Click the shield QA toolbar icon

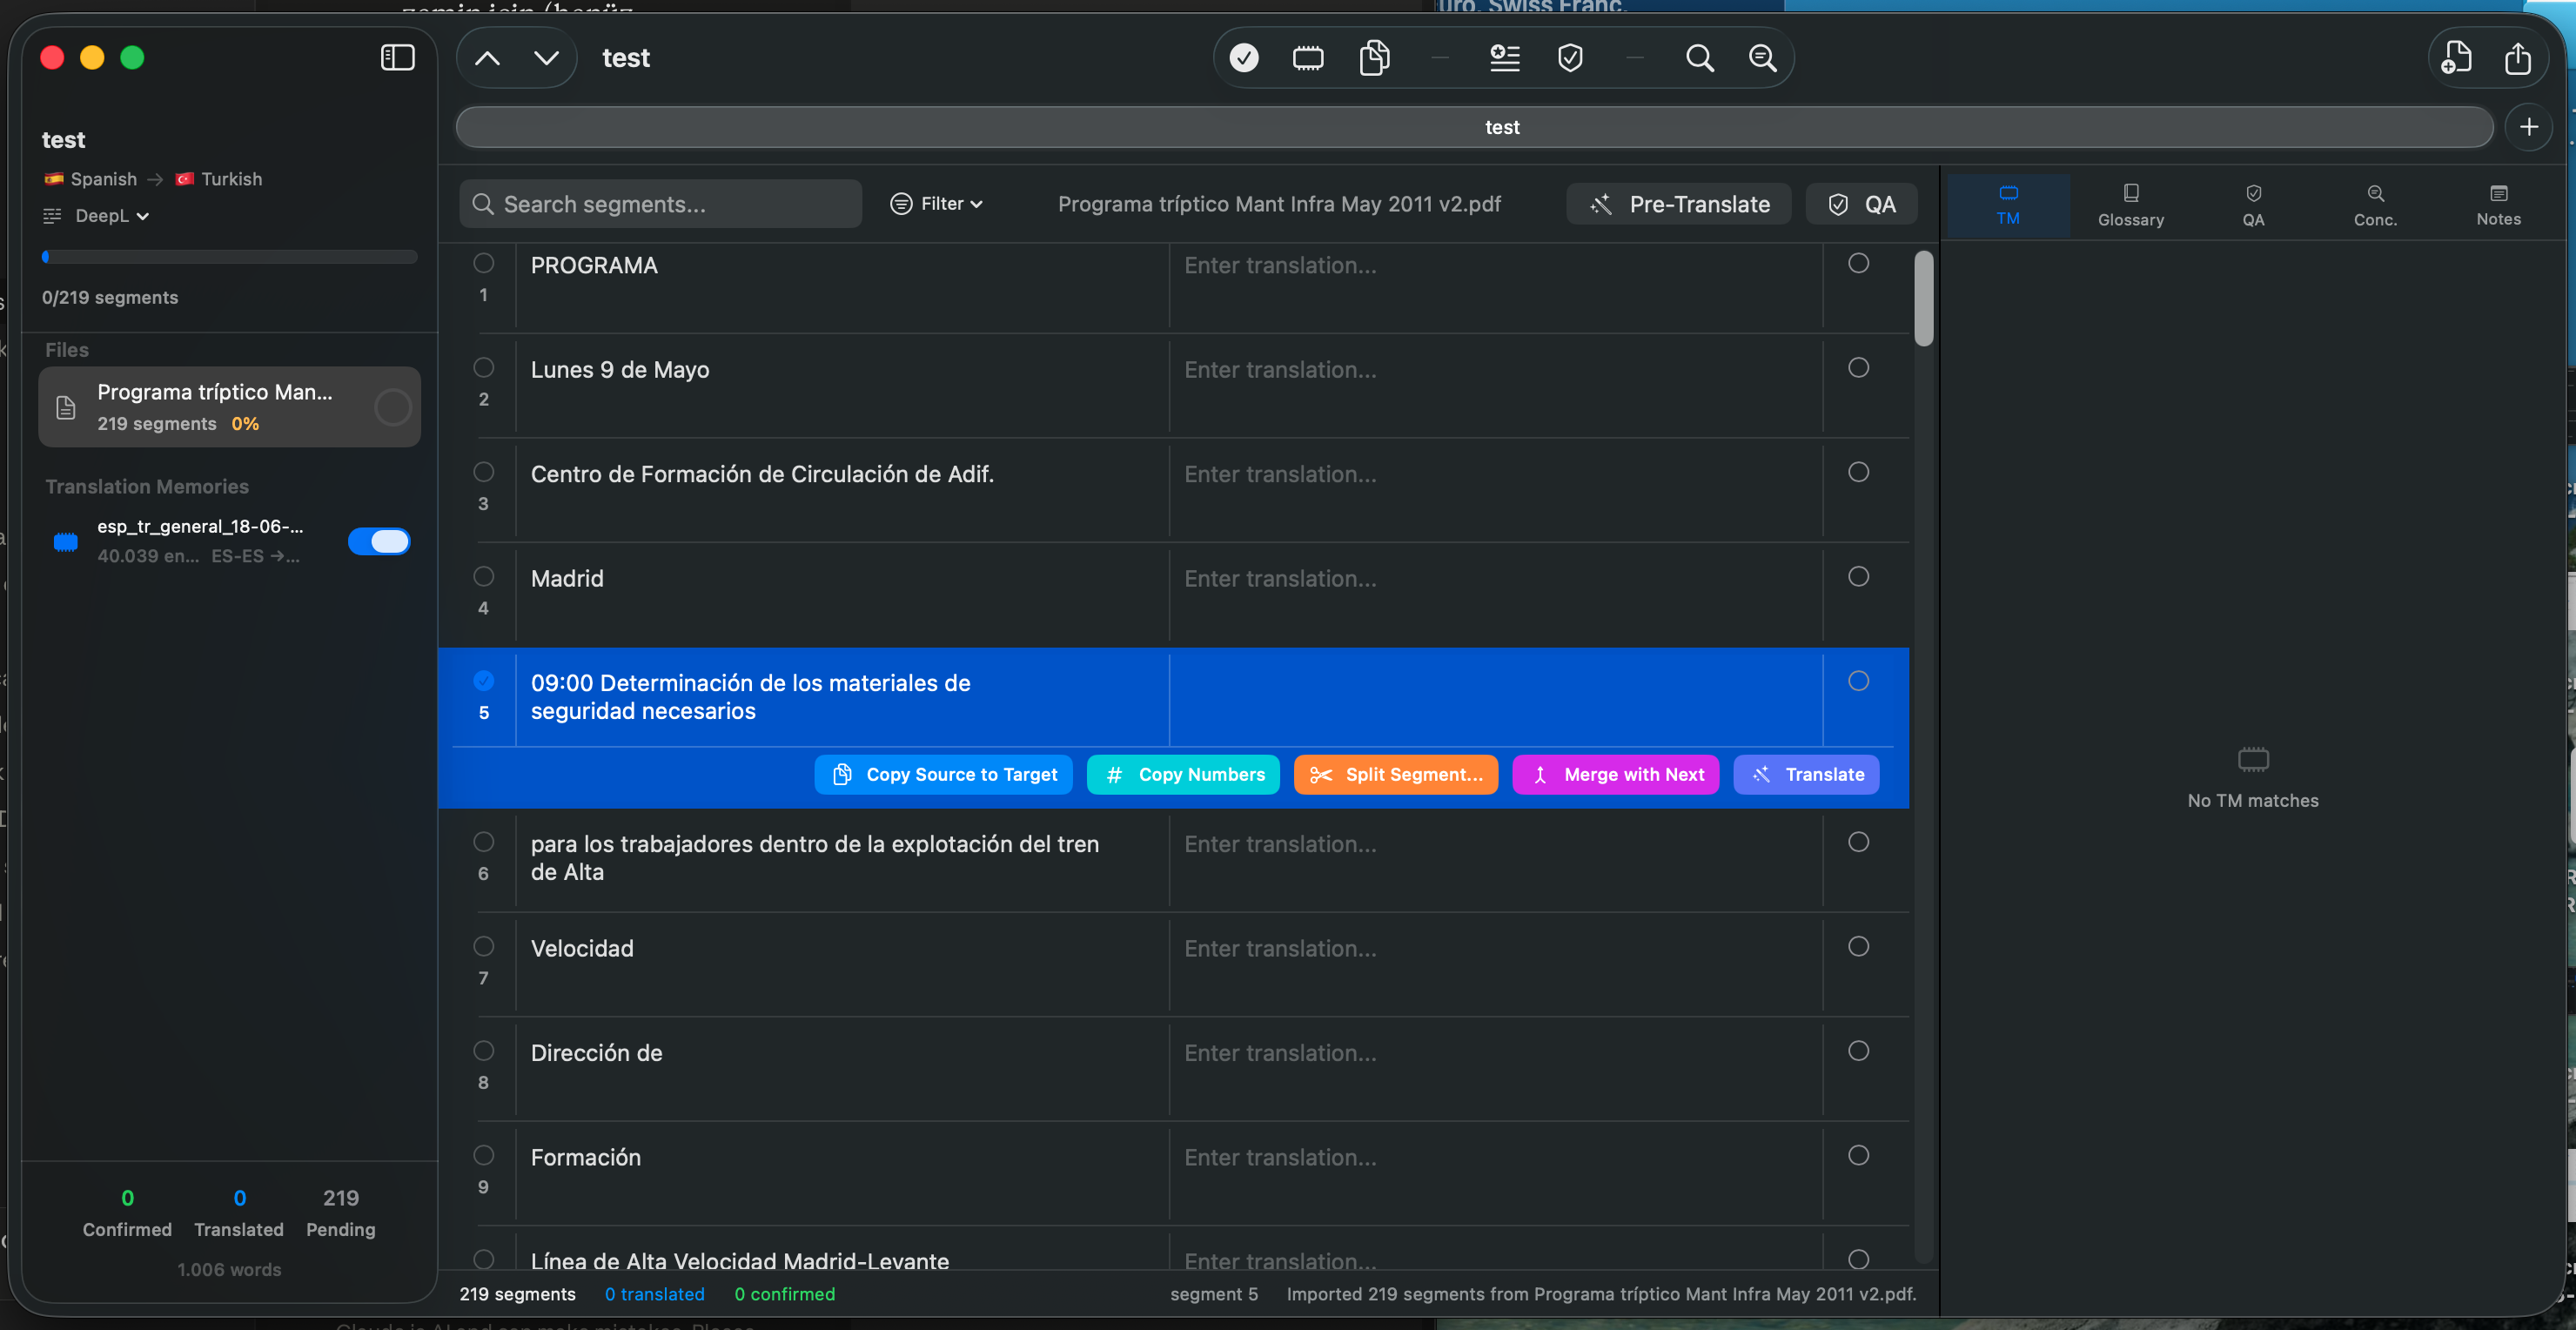(1570, 58)
